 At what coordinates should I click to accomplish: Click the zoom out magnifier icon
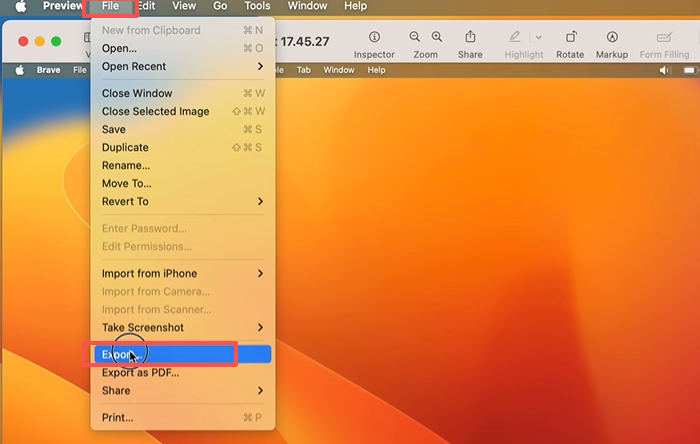tap(415, 37)
